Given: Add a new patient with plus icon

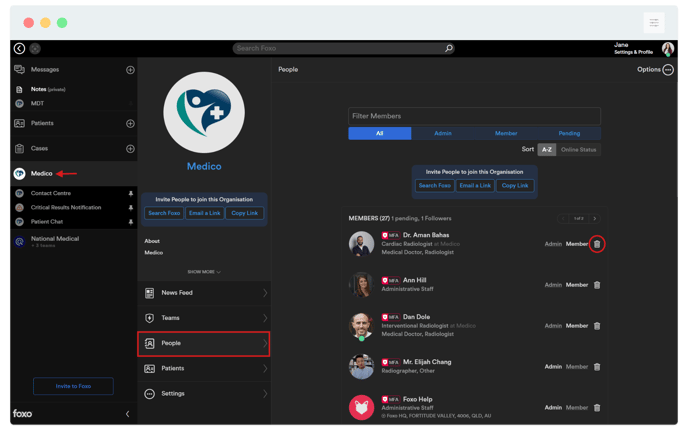Looking at the screenshot, I should pyautogui.click(x=130, y=124).
